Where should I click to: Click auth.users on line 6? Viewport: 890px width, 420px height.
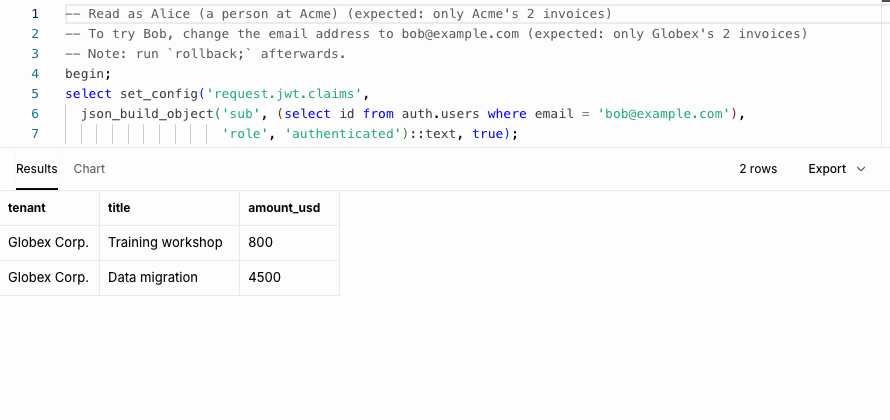(x=440, y=114)
